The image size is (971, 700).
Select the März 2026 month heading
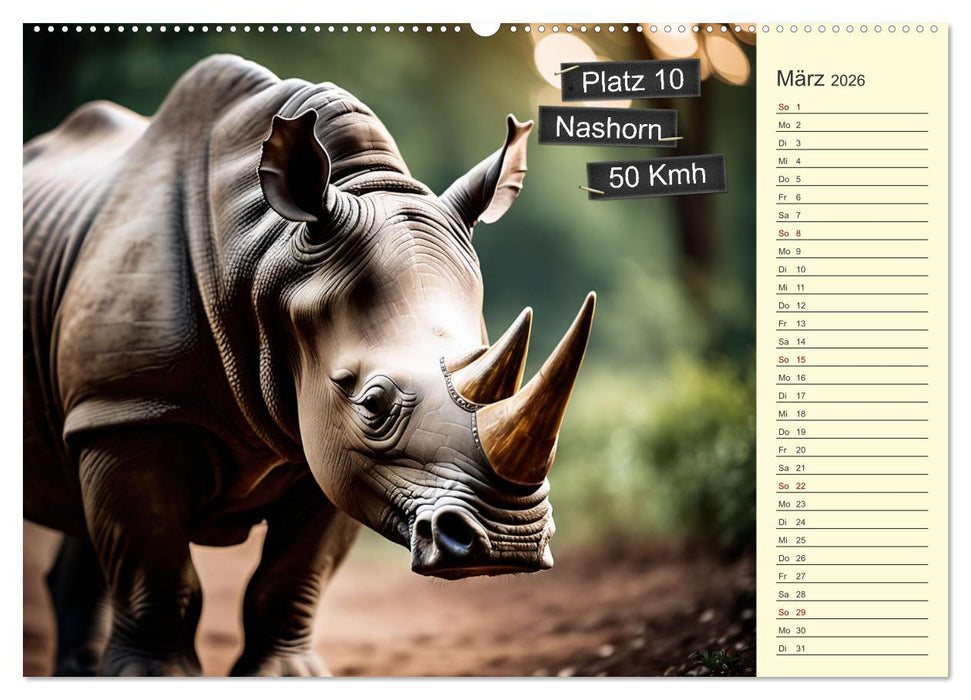point(812,78)
